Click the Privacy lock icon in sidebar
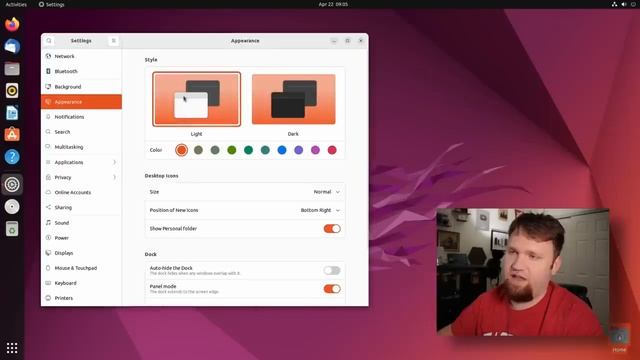The height and width of the screenshot is (360, 640). click(48, 177)
